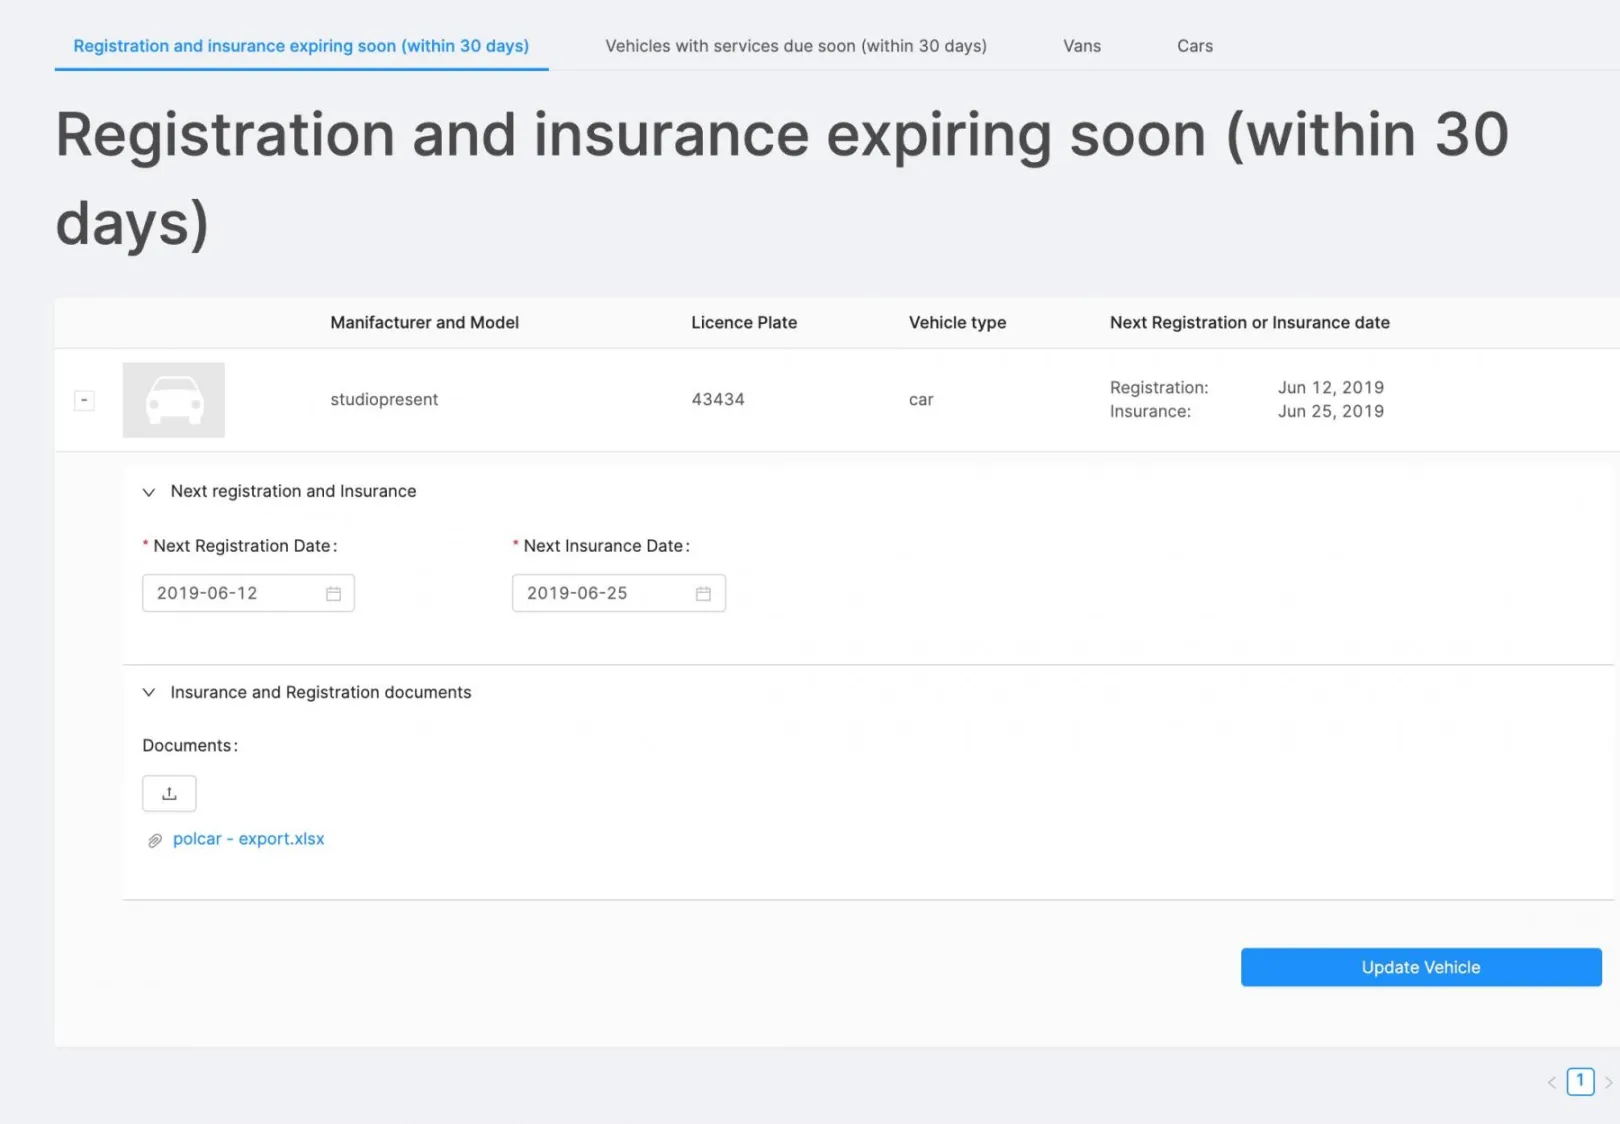This screenshot has height=1124, width=1620.
Task: Click the vehicle type car cell
Action: (x=921, y=399)
